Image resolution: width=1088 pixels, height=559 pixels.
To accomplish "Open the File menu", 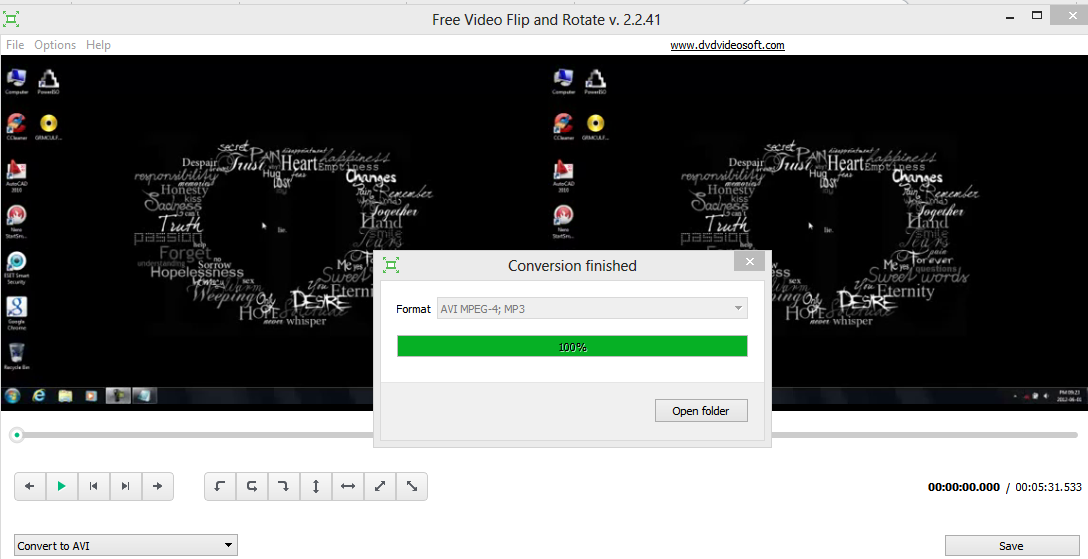I will pos(15,45).
